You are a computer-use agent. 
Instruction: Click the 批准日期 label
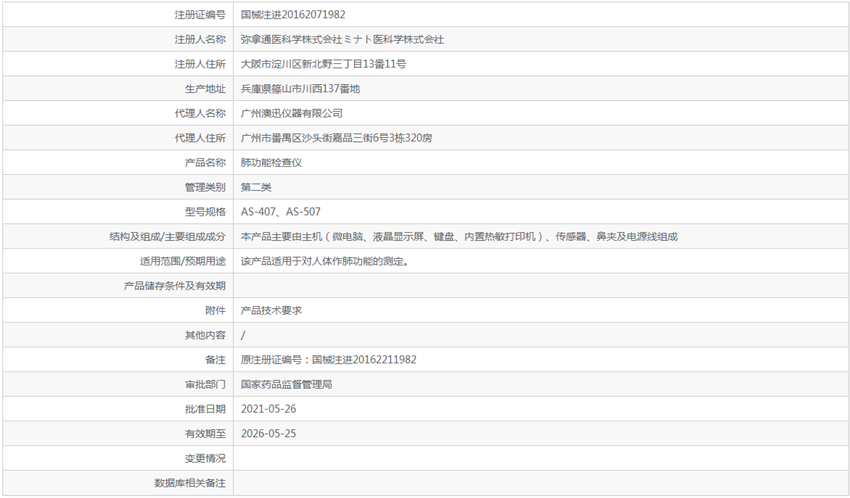(x=205, y=409)
